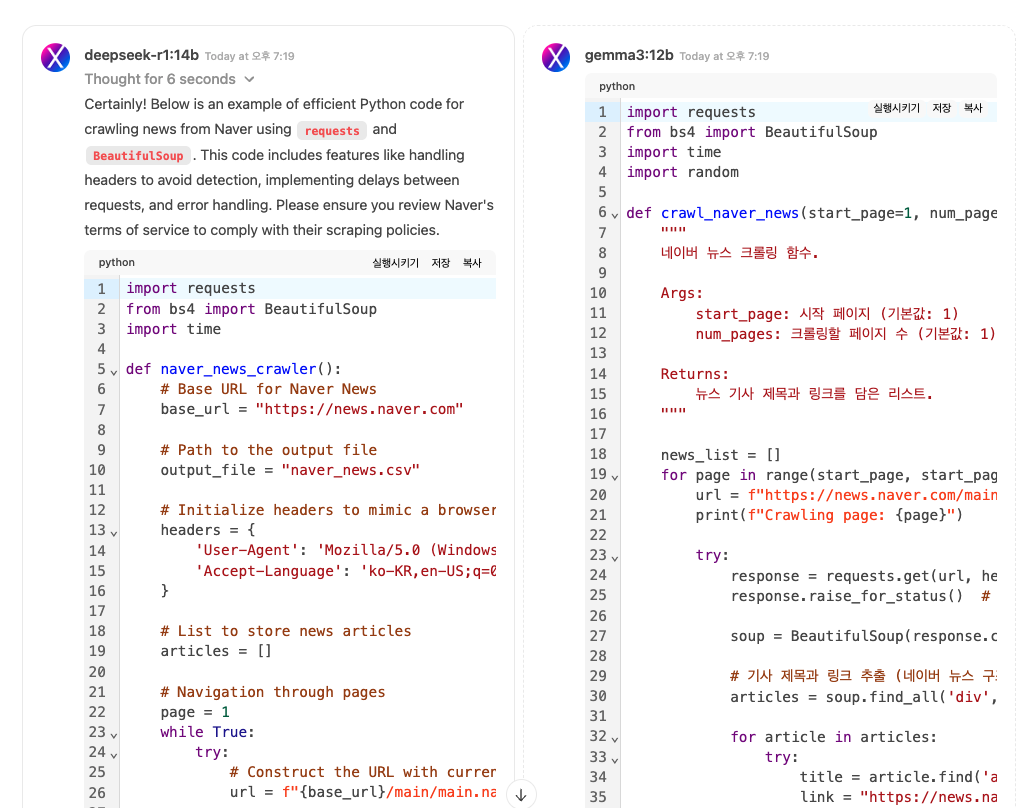Click 'articles = []' in deepseek code
The image size is (1035, 808).
click(216, 651)
